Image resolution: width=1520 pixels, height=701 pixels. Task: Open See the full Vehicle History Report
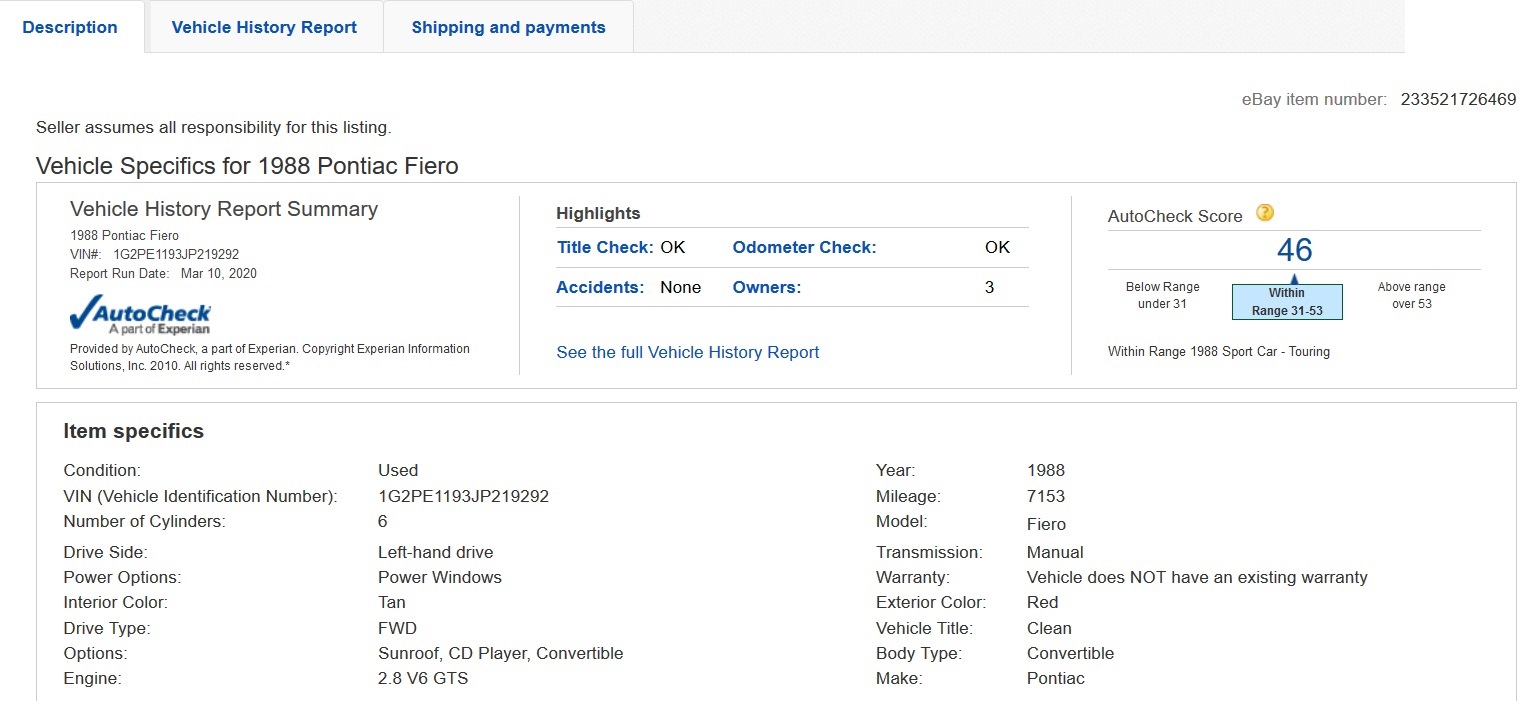tap(688, 352)
